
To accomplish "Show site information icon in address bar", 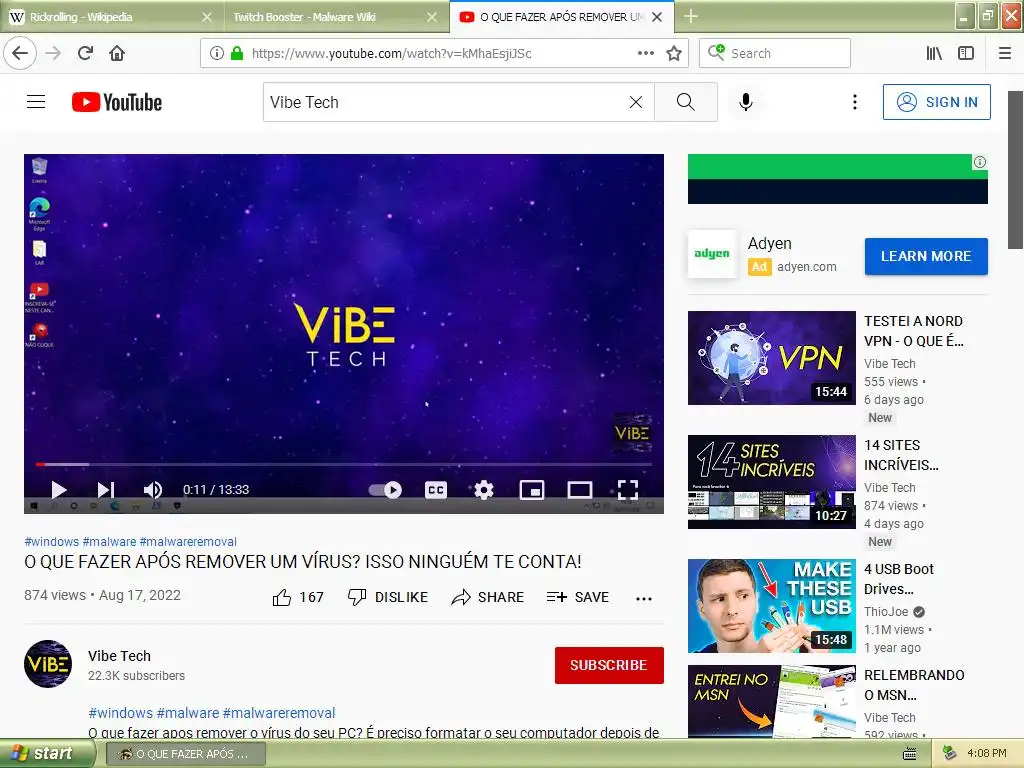I will [x=217, y=53].
